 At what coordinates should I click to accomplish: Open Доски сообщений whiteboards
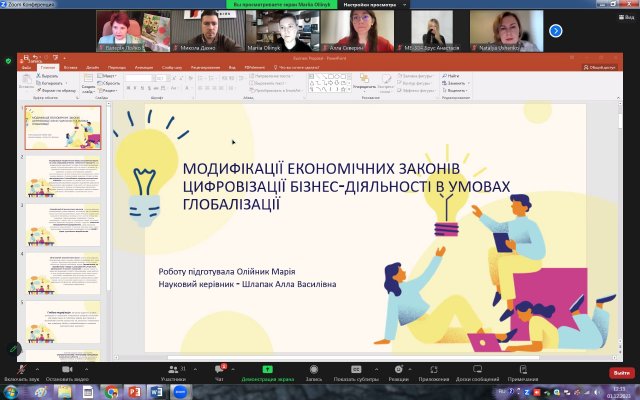pyautogui.click(x=477, y=370)
